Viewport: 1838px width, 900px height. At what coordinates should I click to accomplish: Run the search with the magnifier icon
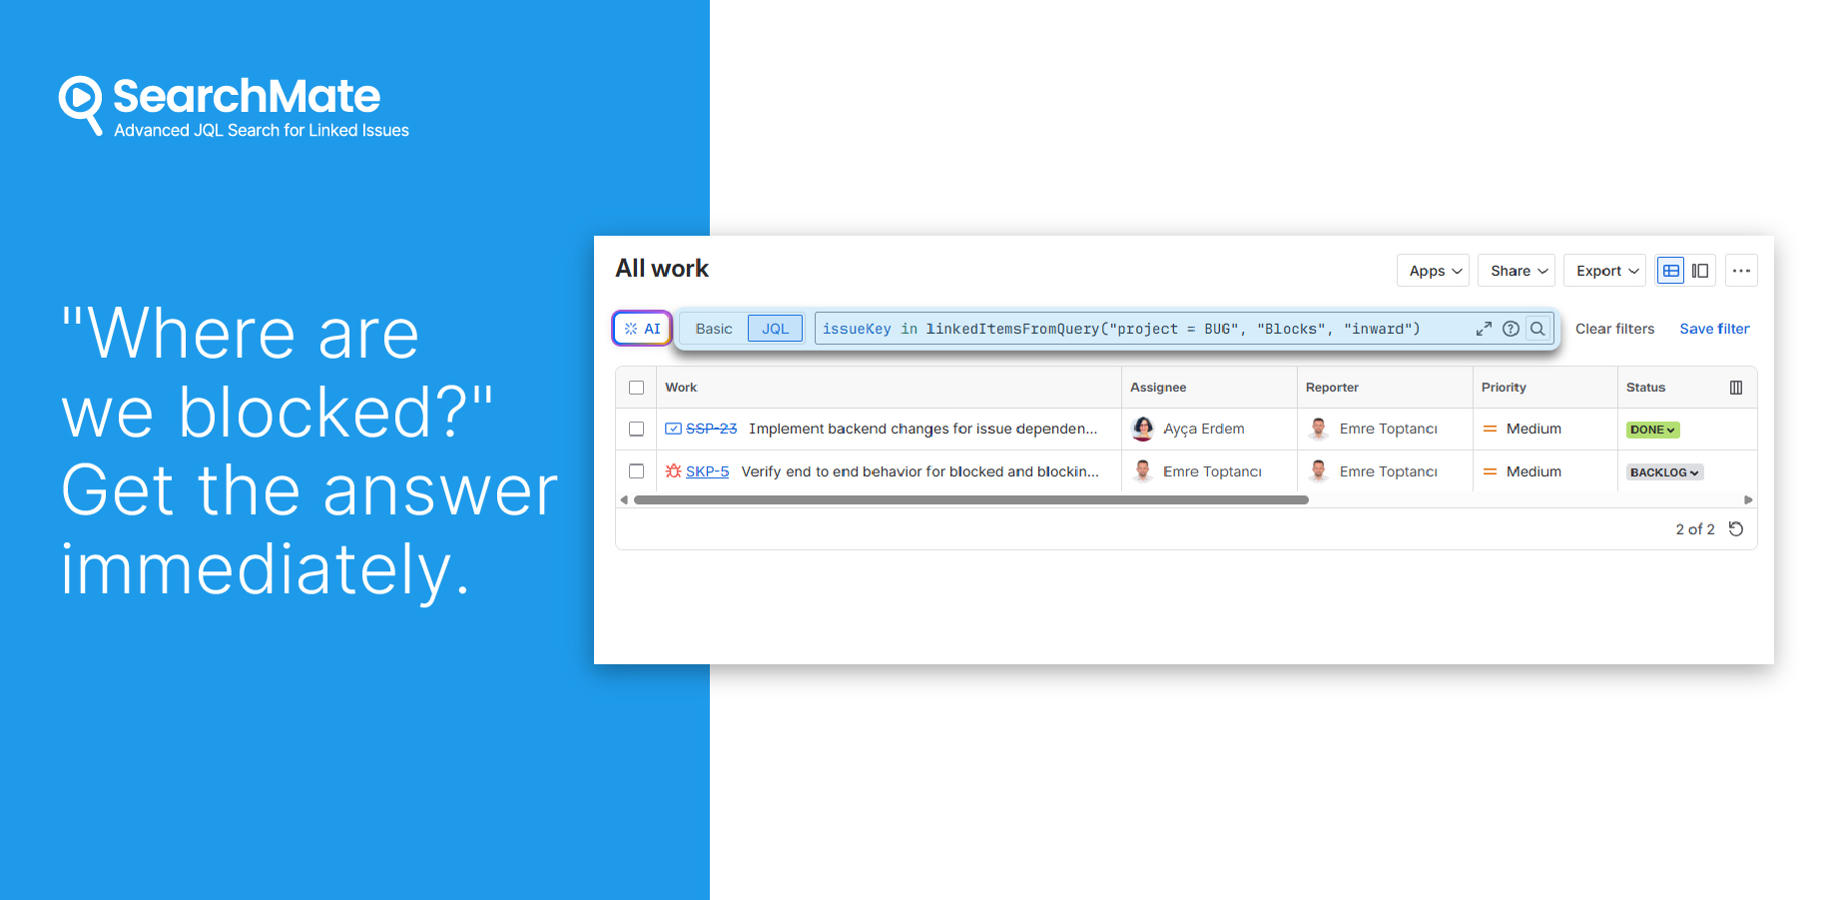[x=1537, y=328]
